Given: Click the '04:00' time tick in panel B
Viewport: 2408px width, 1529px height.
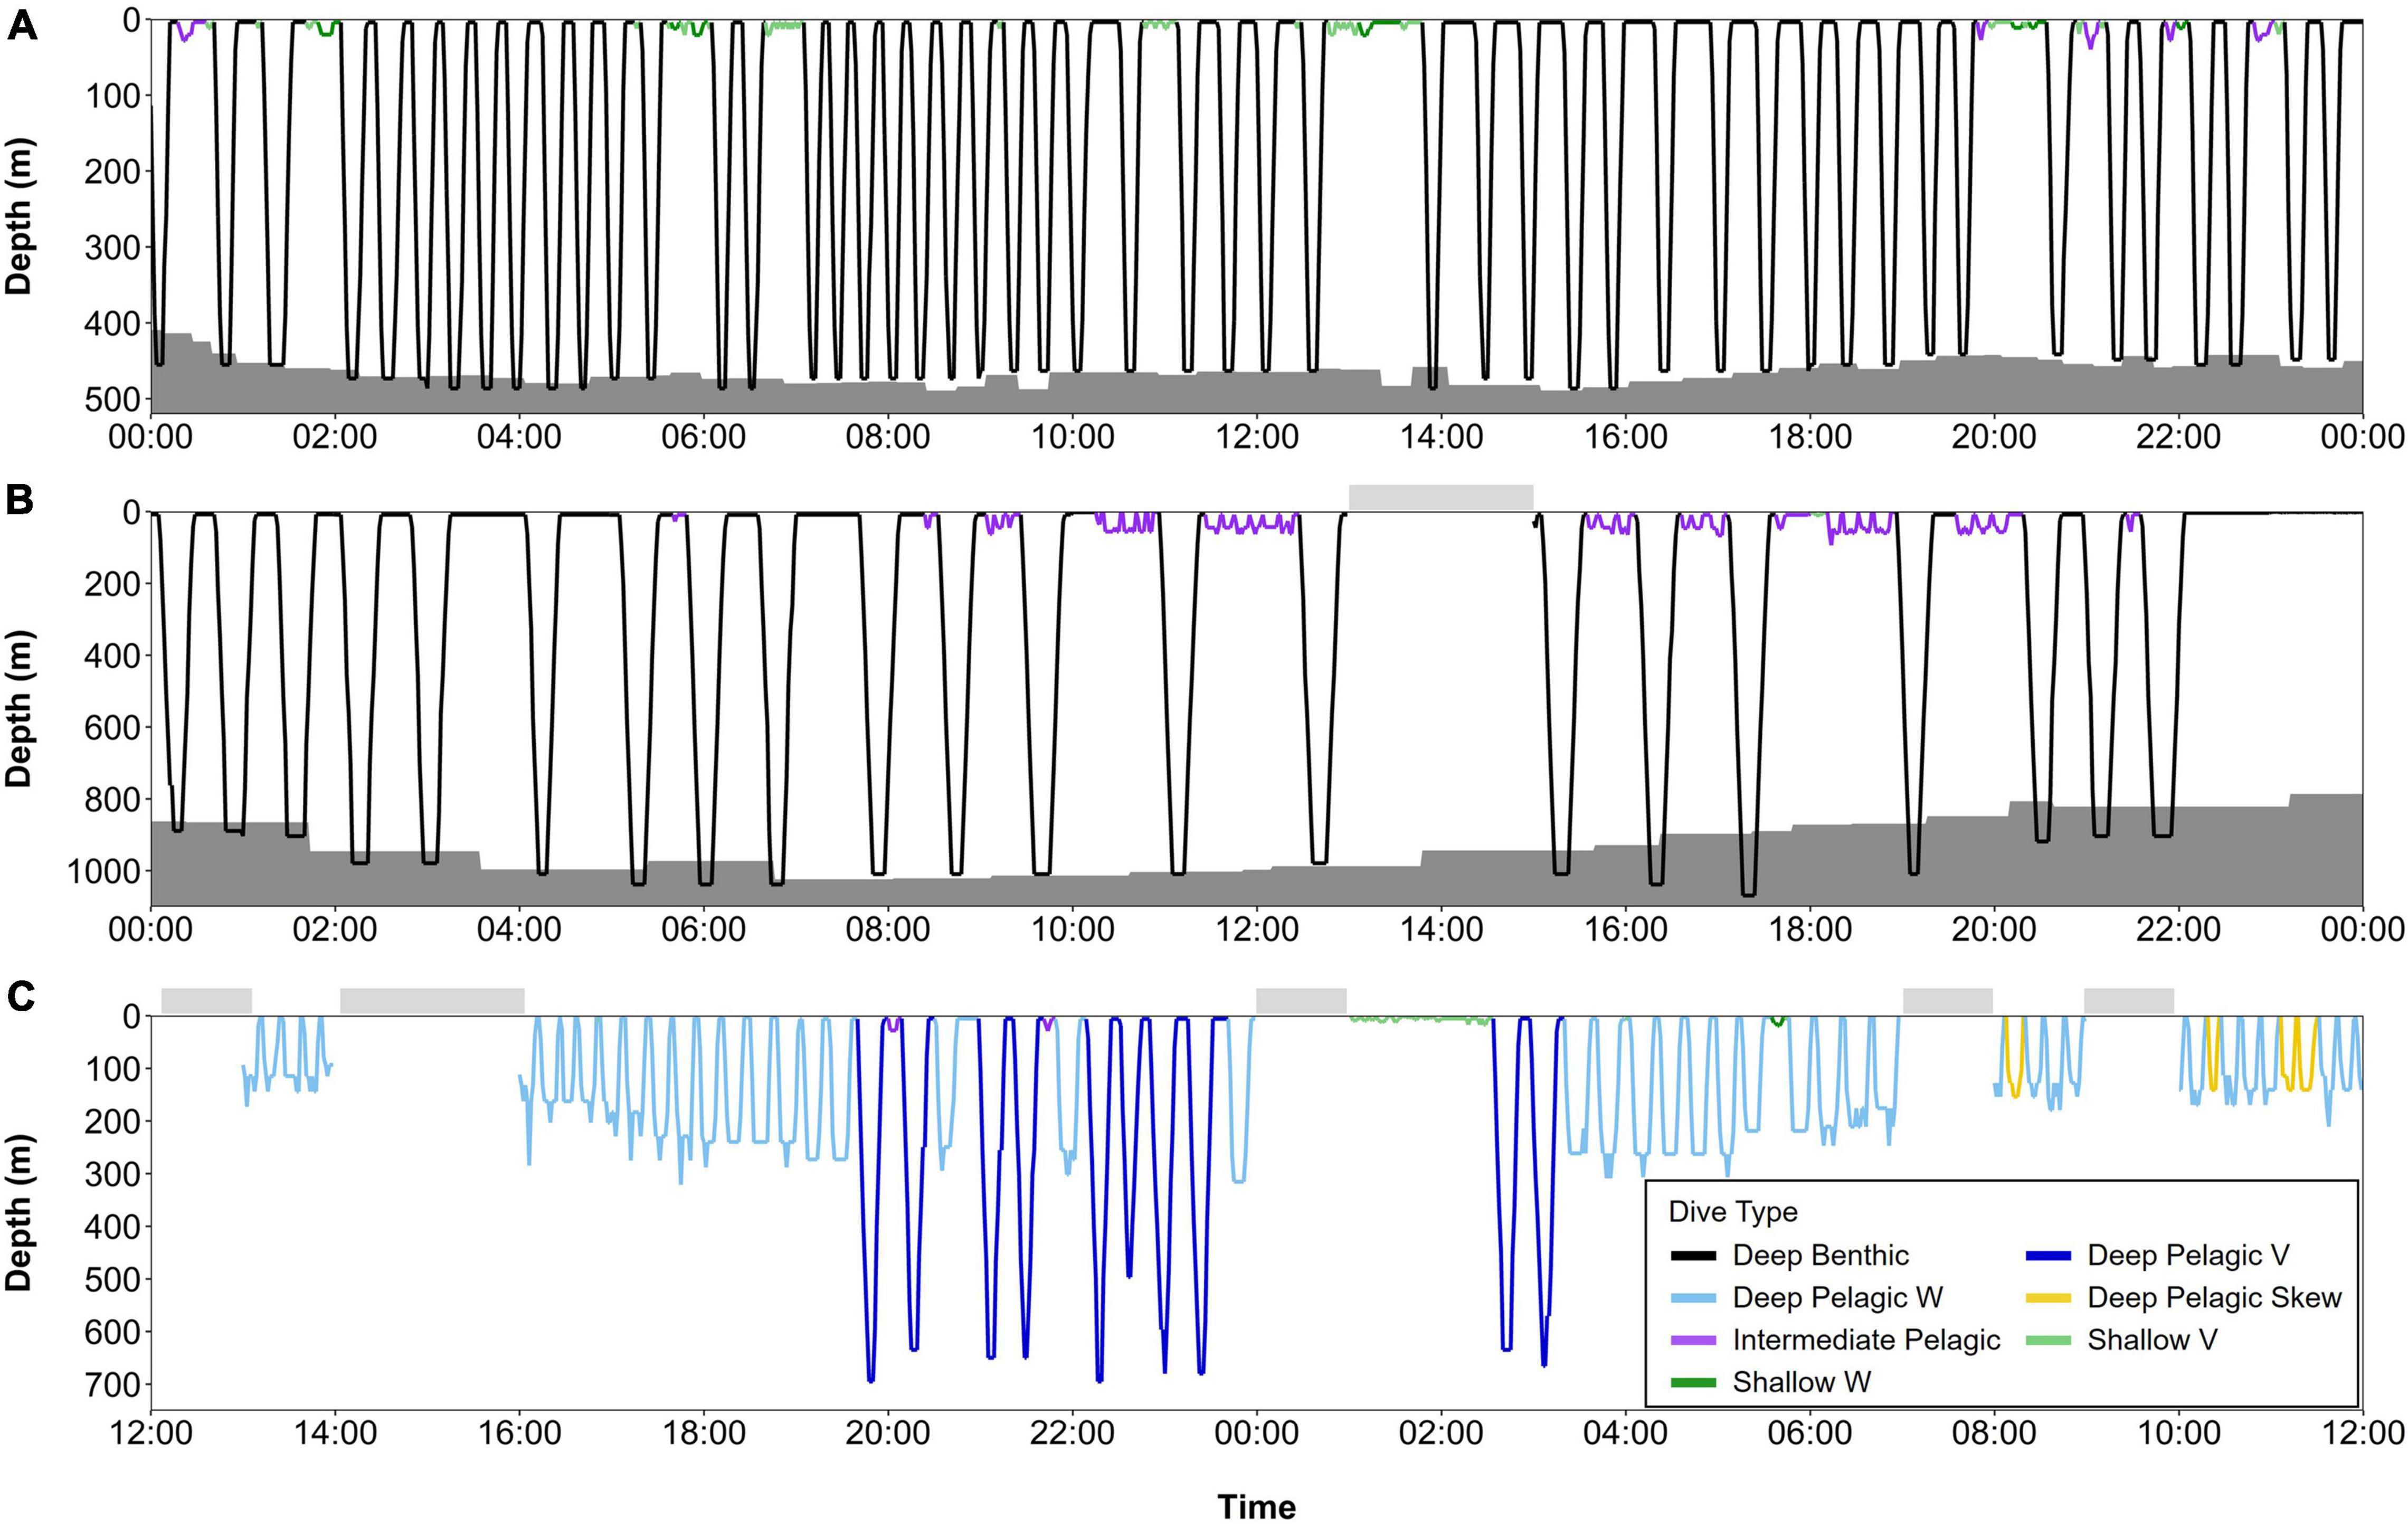Looking at the screenshot, I should pos(520,929).
